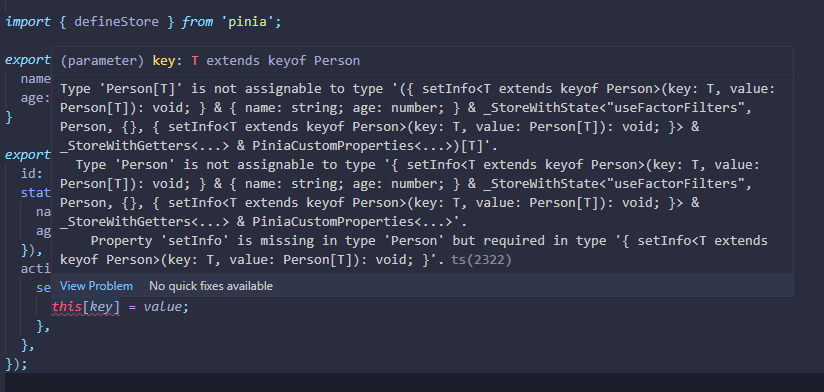
Task: Click the underlined 'this' keyword in the code
Action: (67, 306)
